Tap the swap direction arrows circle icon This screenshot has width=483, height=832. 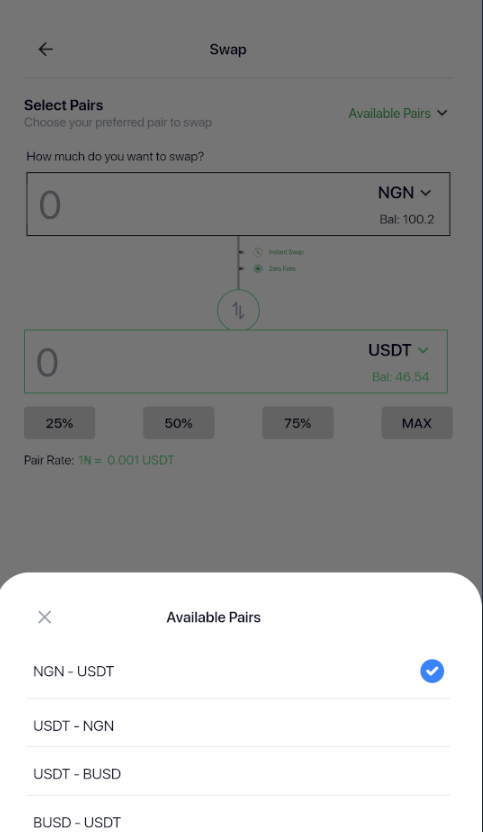click(x=238, y=310)
